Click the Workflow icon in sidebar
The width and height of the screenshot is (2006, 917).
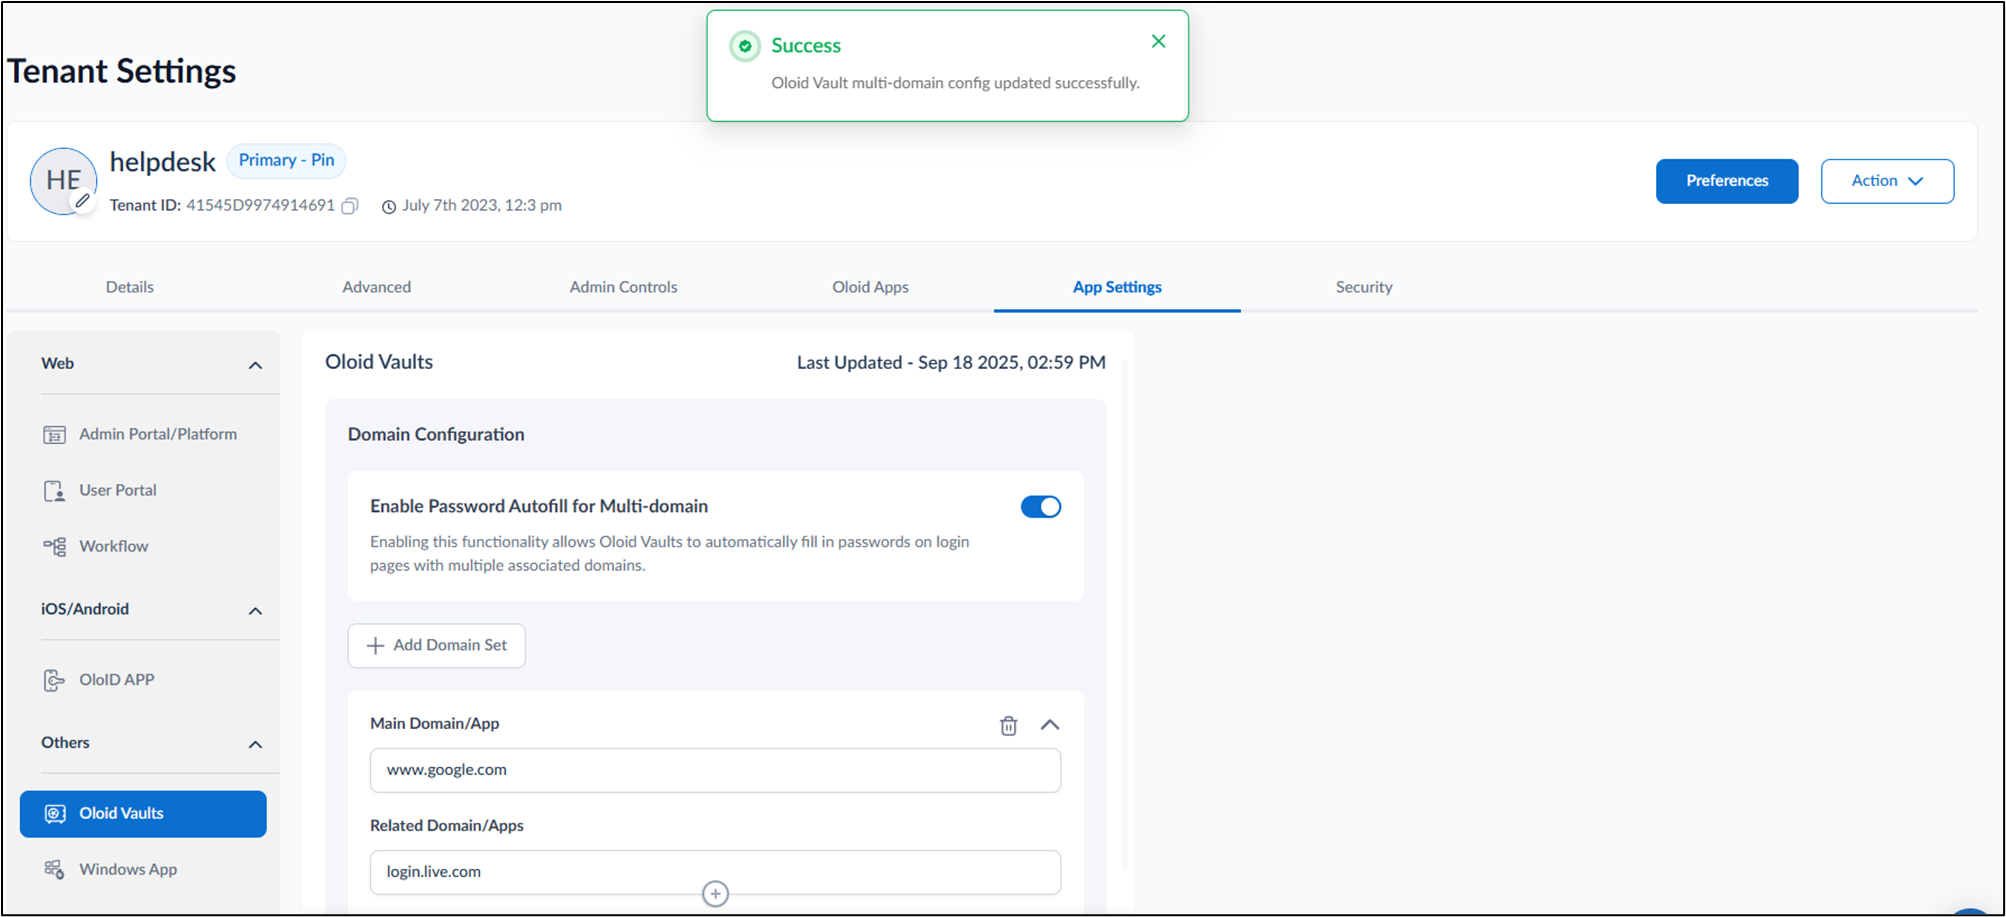tap(54, 547)
